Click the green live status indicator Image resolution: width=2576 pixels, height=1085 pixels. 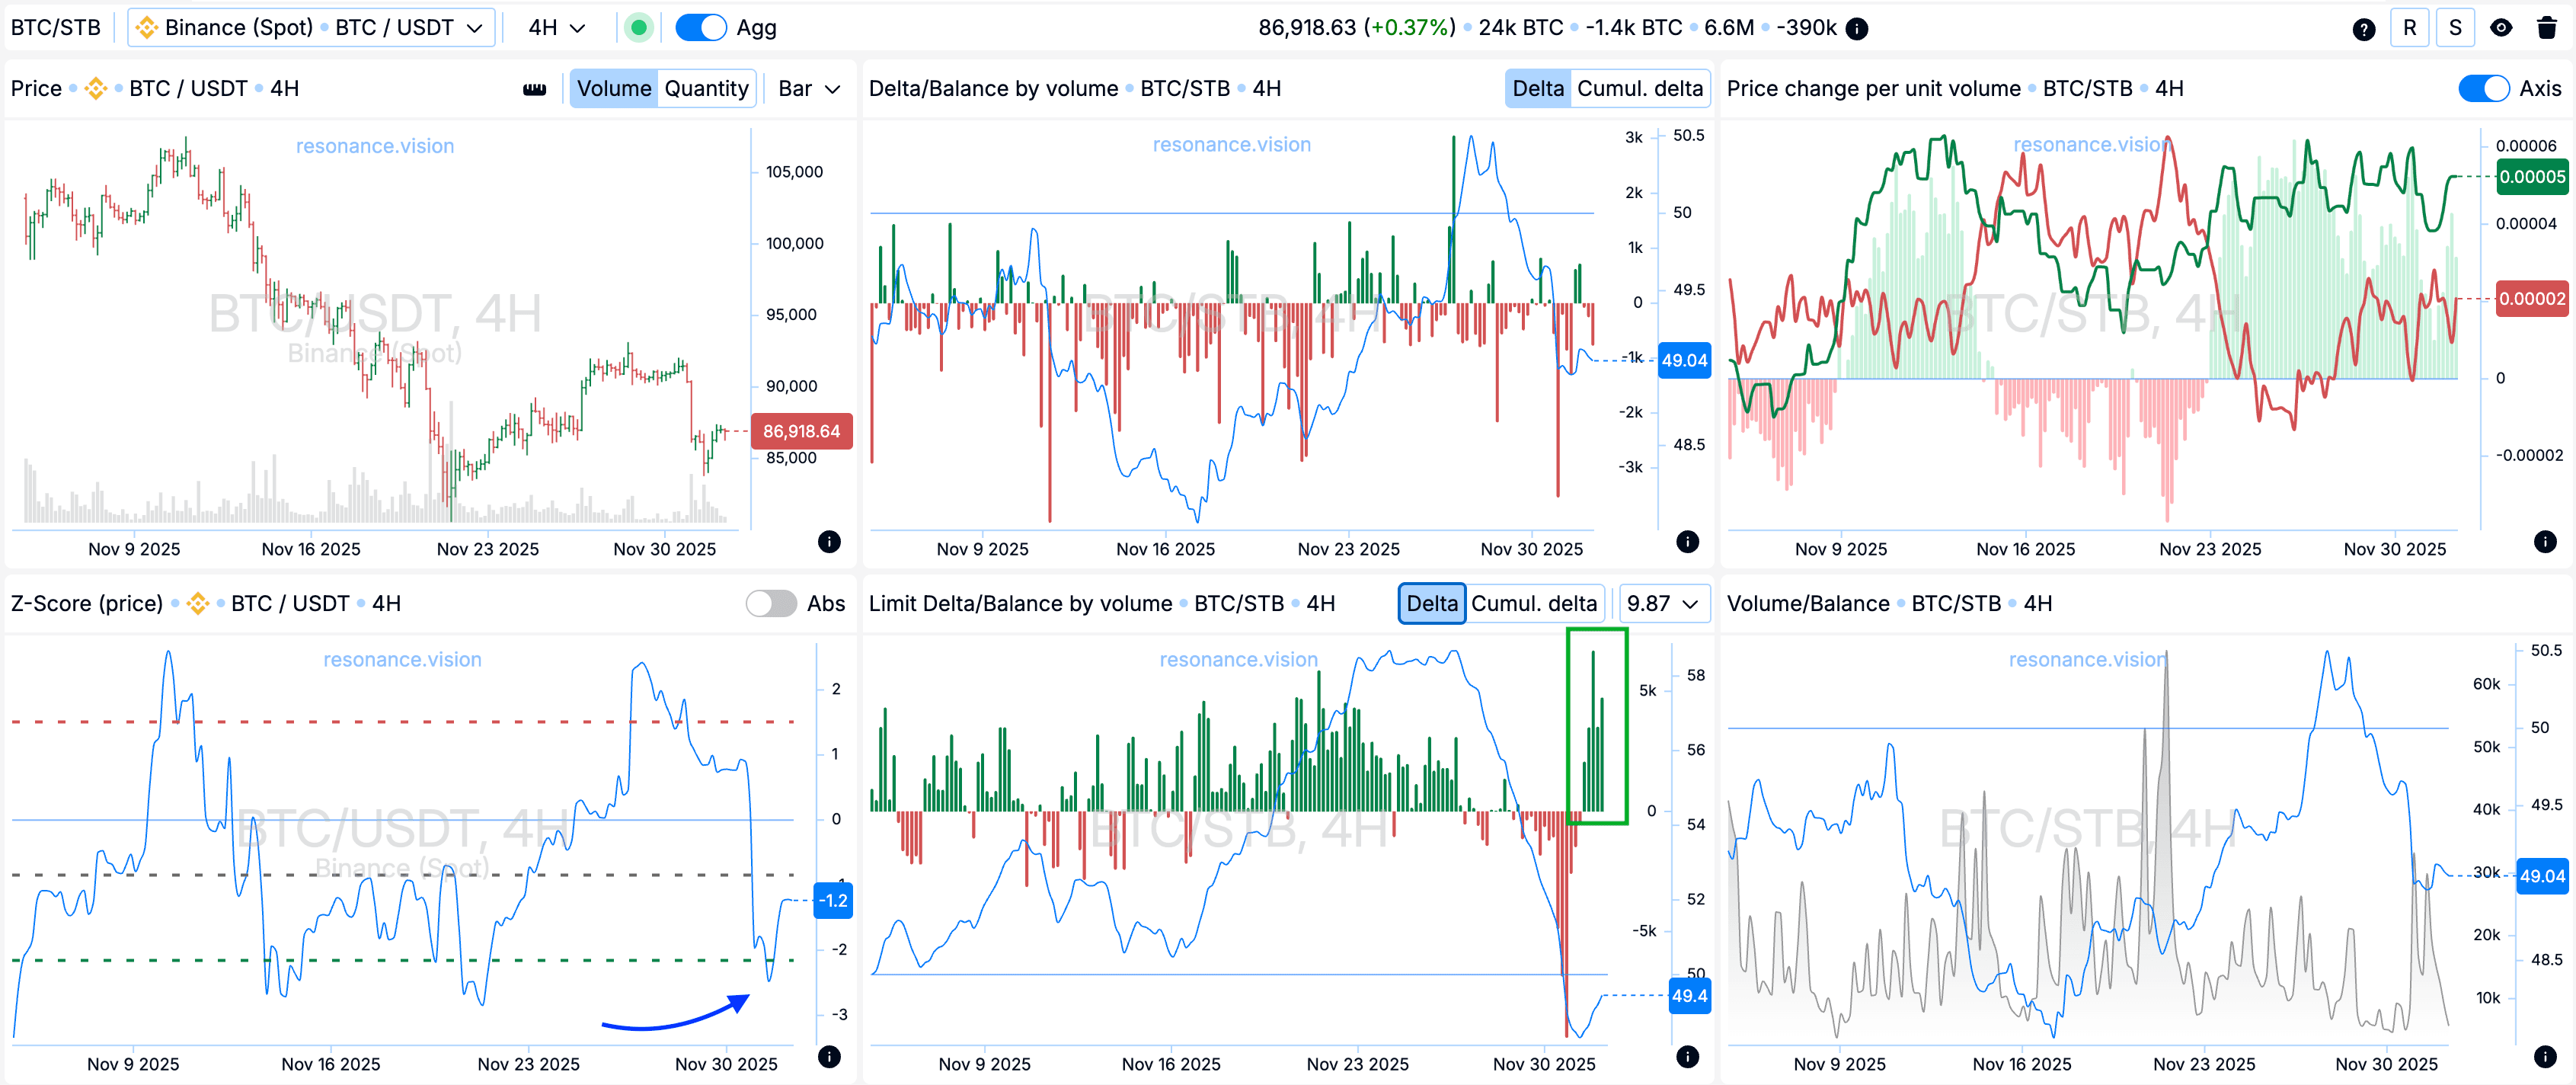point(638,28)
